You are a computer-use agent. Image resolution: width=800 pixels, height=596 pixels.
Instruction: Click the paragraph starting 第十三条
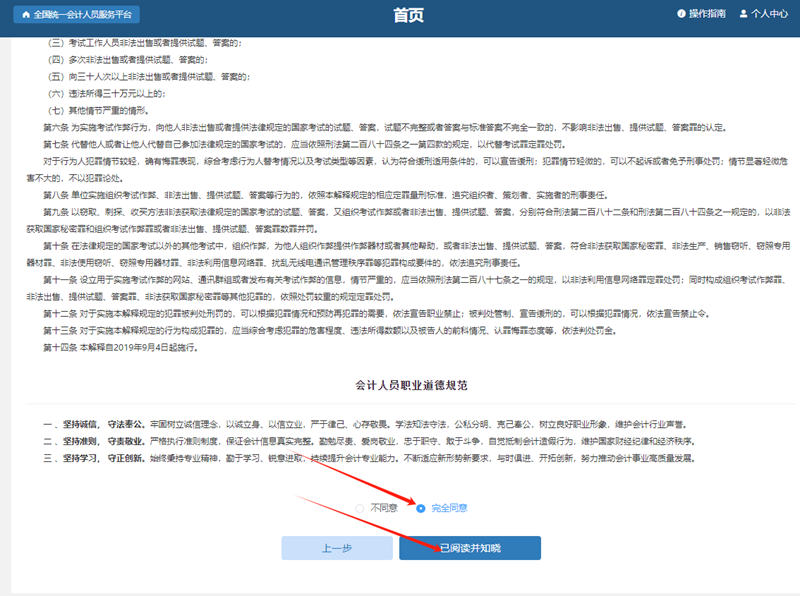tap(330, 331)
